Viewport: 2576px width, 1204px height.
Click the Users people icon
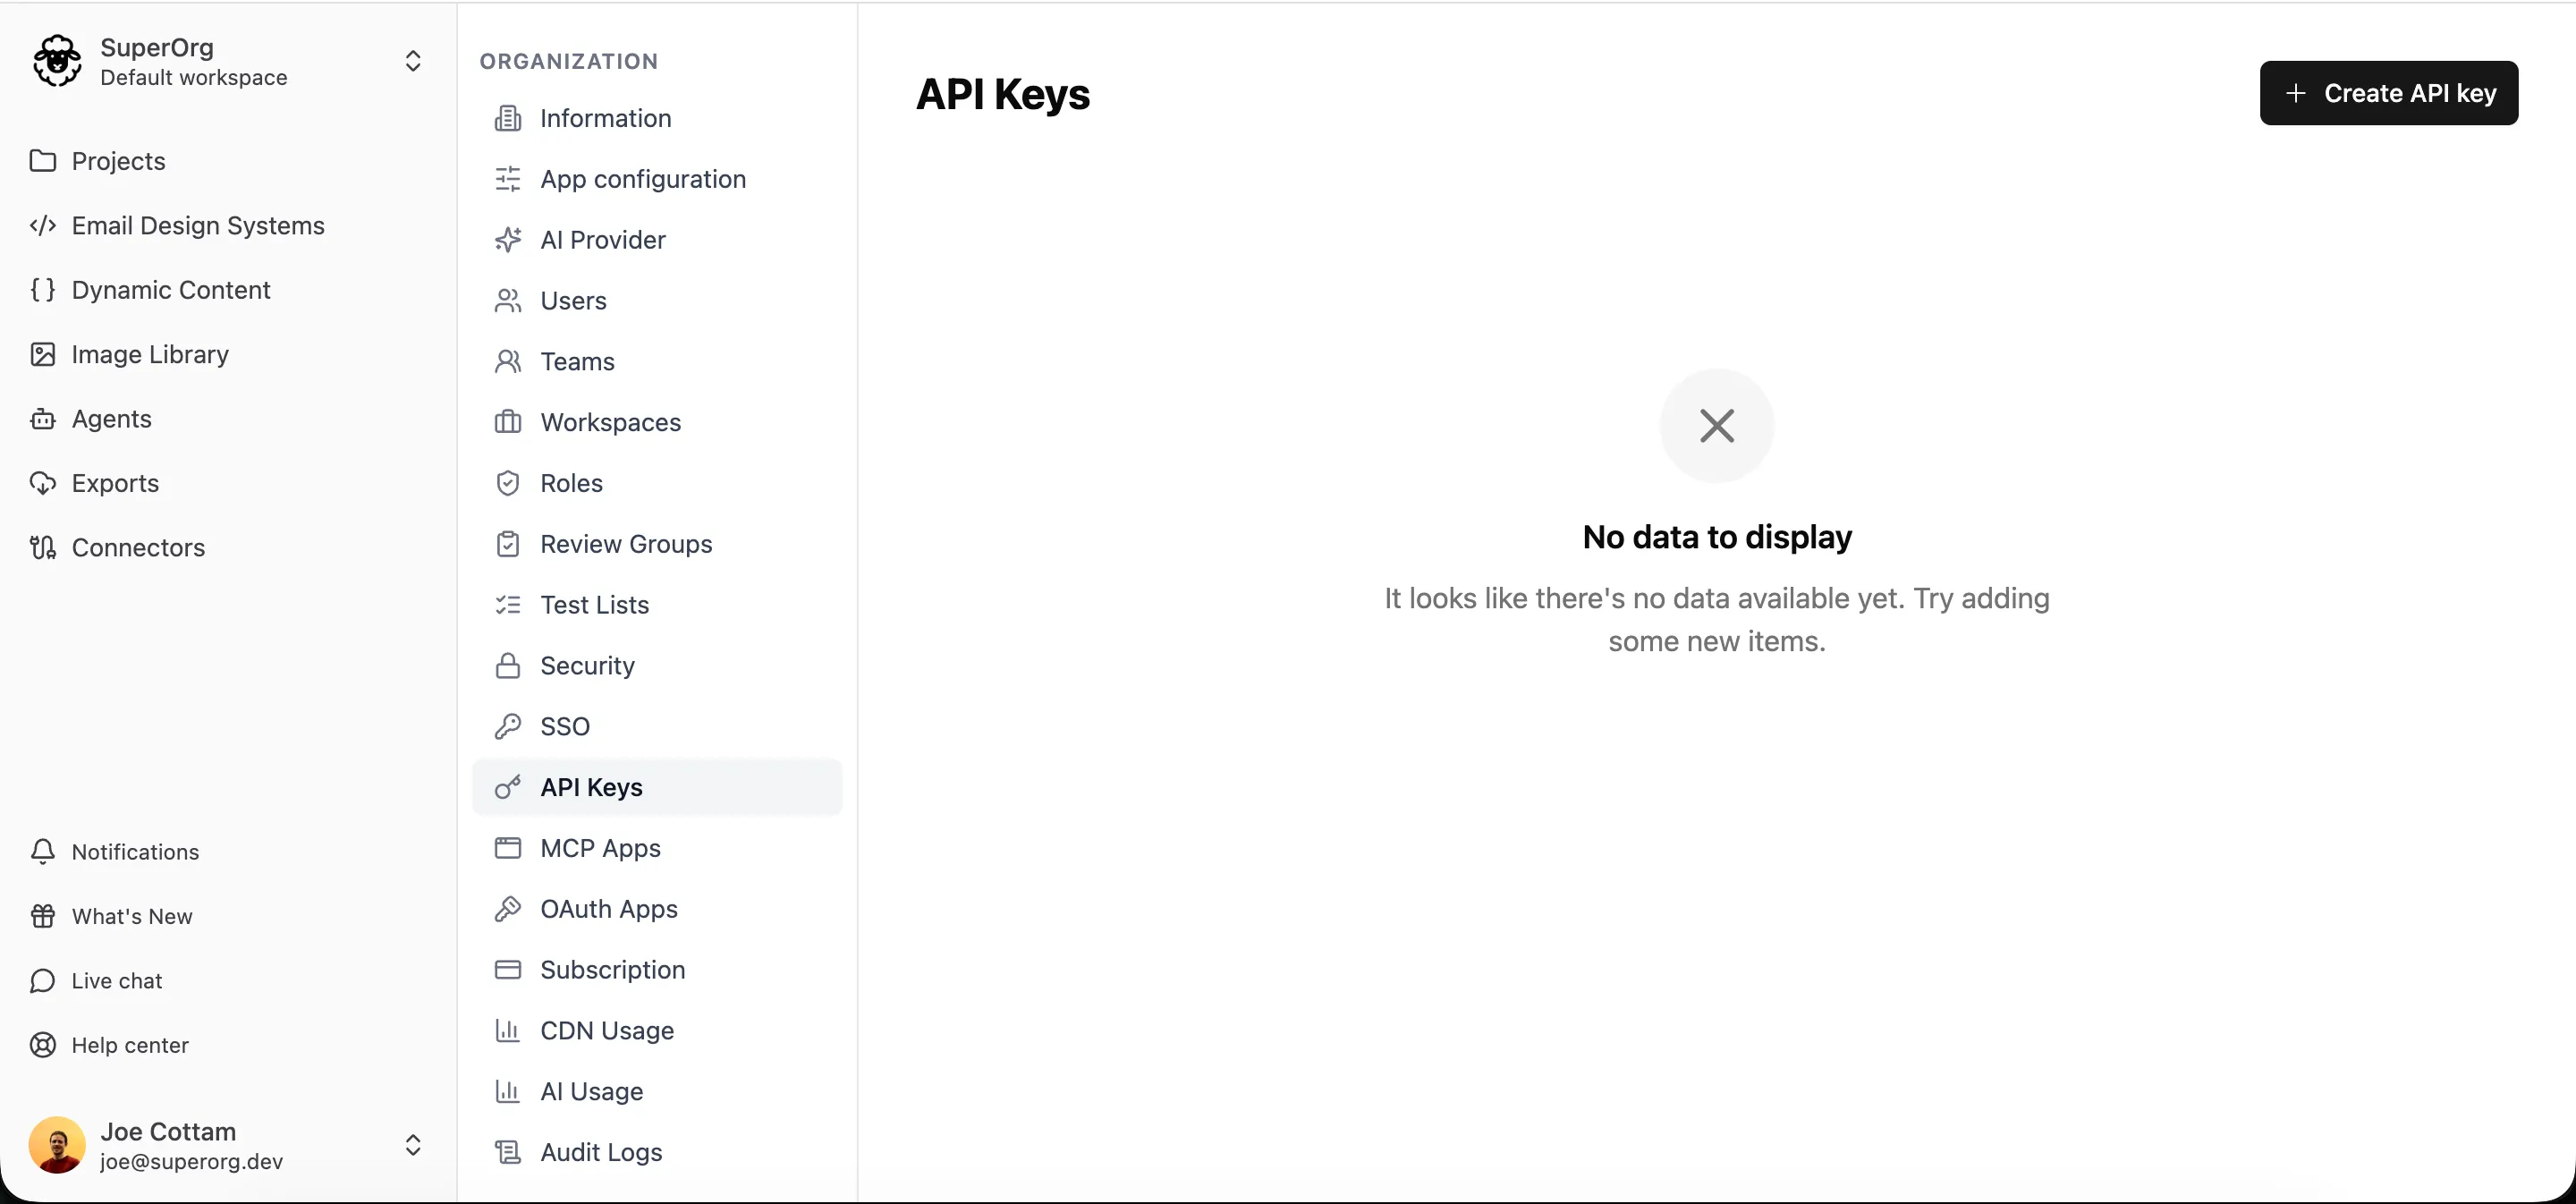point(508,301)
